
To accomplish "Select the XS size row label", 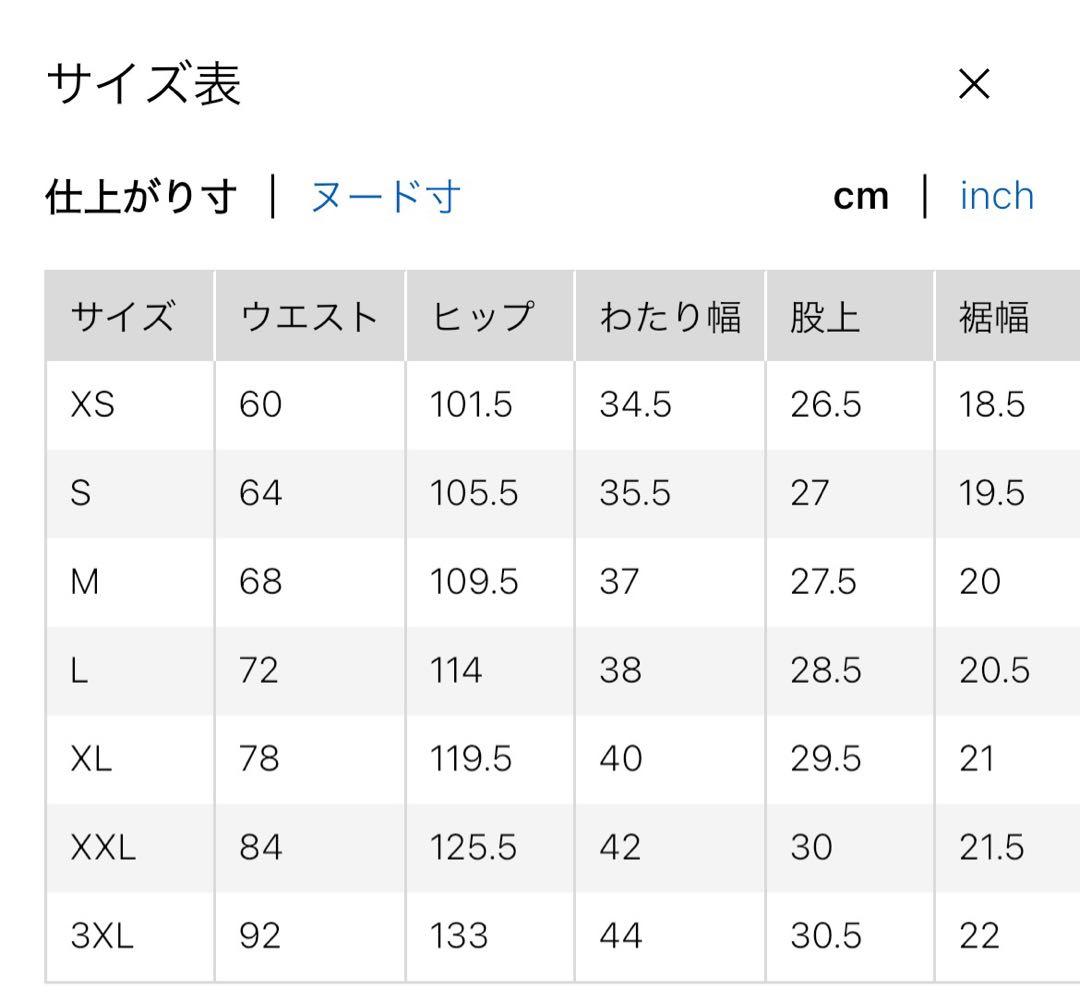I will 92,405.
